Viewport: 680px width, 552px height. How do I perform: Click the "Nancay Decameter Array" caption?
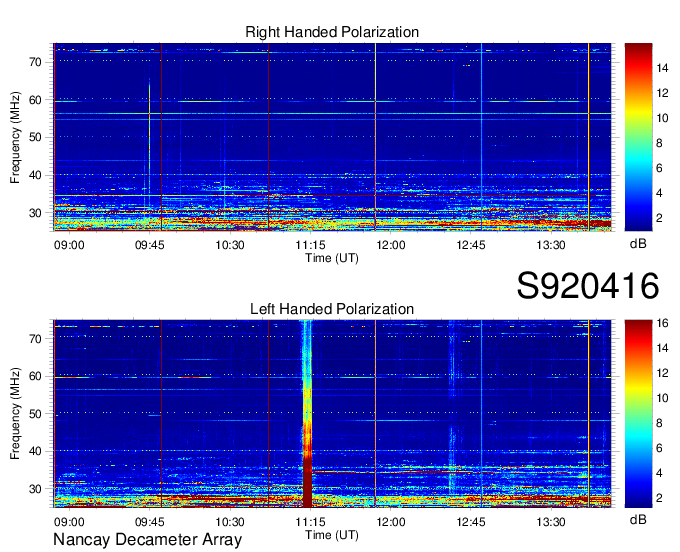(147, 540)
